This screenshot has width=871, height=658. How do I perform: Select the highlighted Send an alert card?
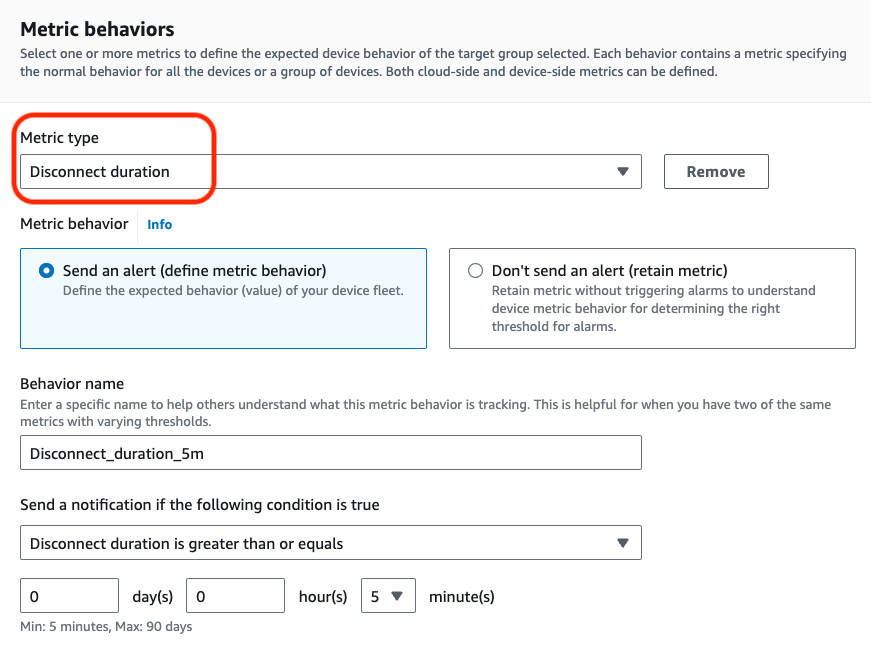(x=223, y=298)
